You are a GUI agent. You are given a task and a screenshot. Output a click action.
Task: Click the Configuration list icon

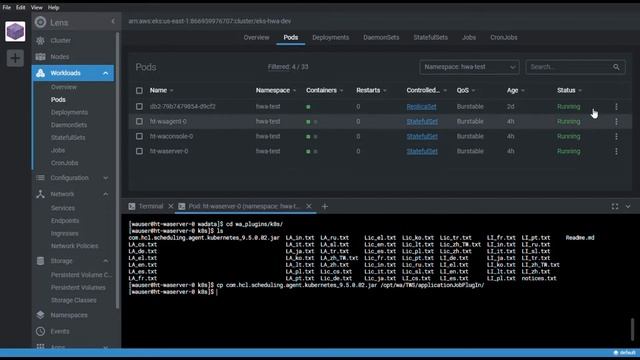(x=40, y=178)
